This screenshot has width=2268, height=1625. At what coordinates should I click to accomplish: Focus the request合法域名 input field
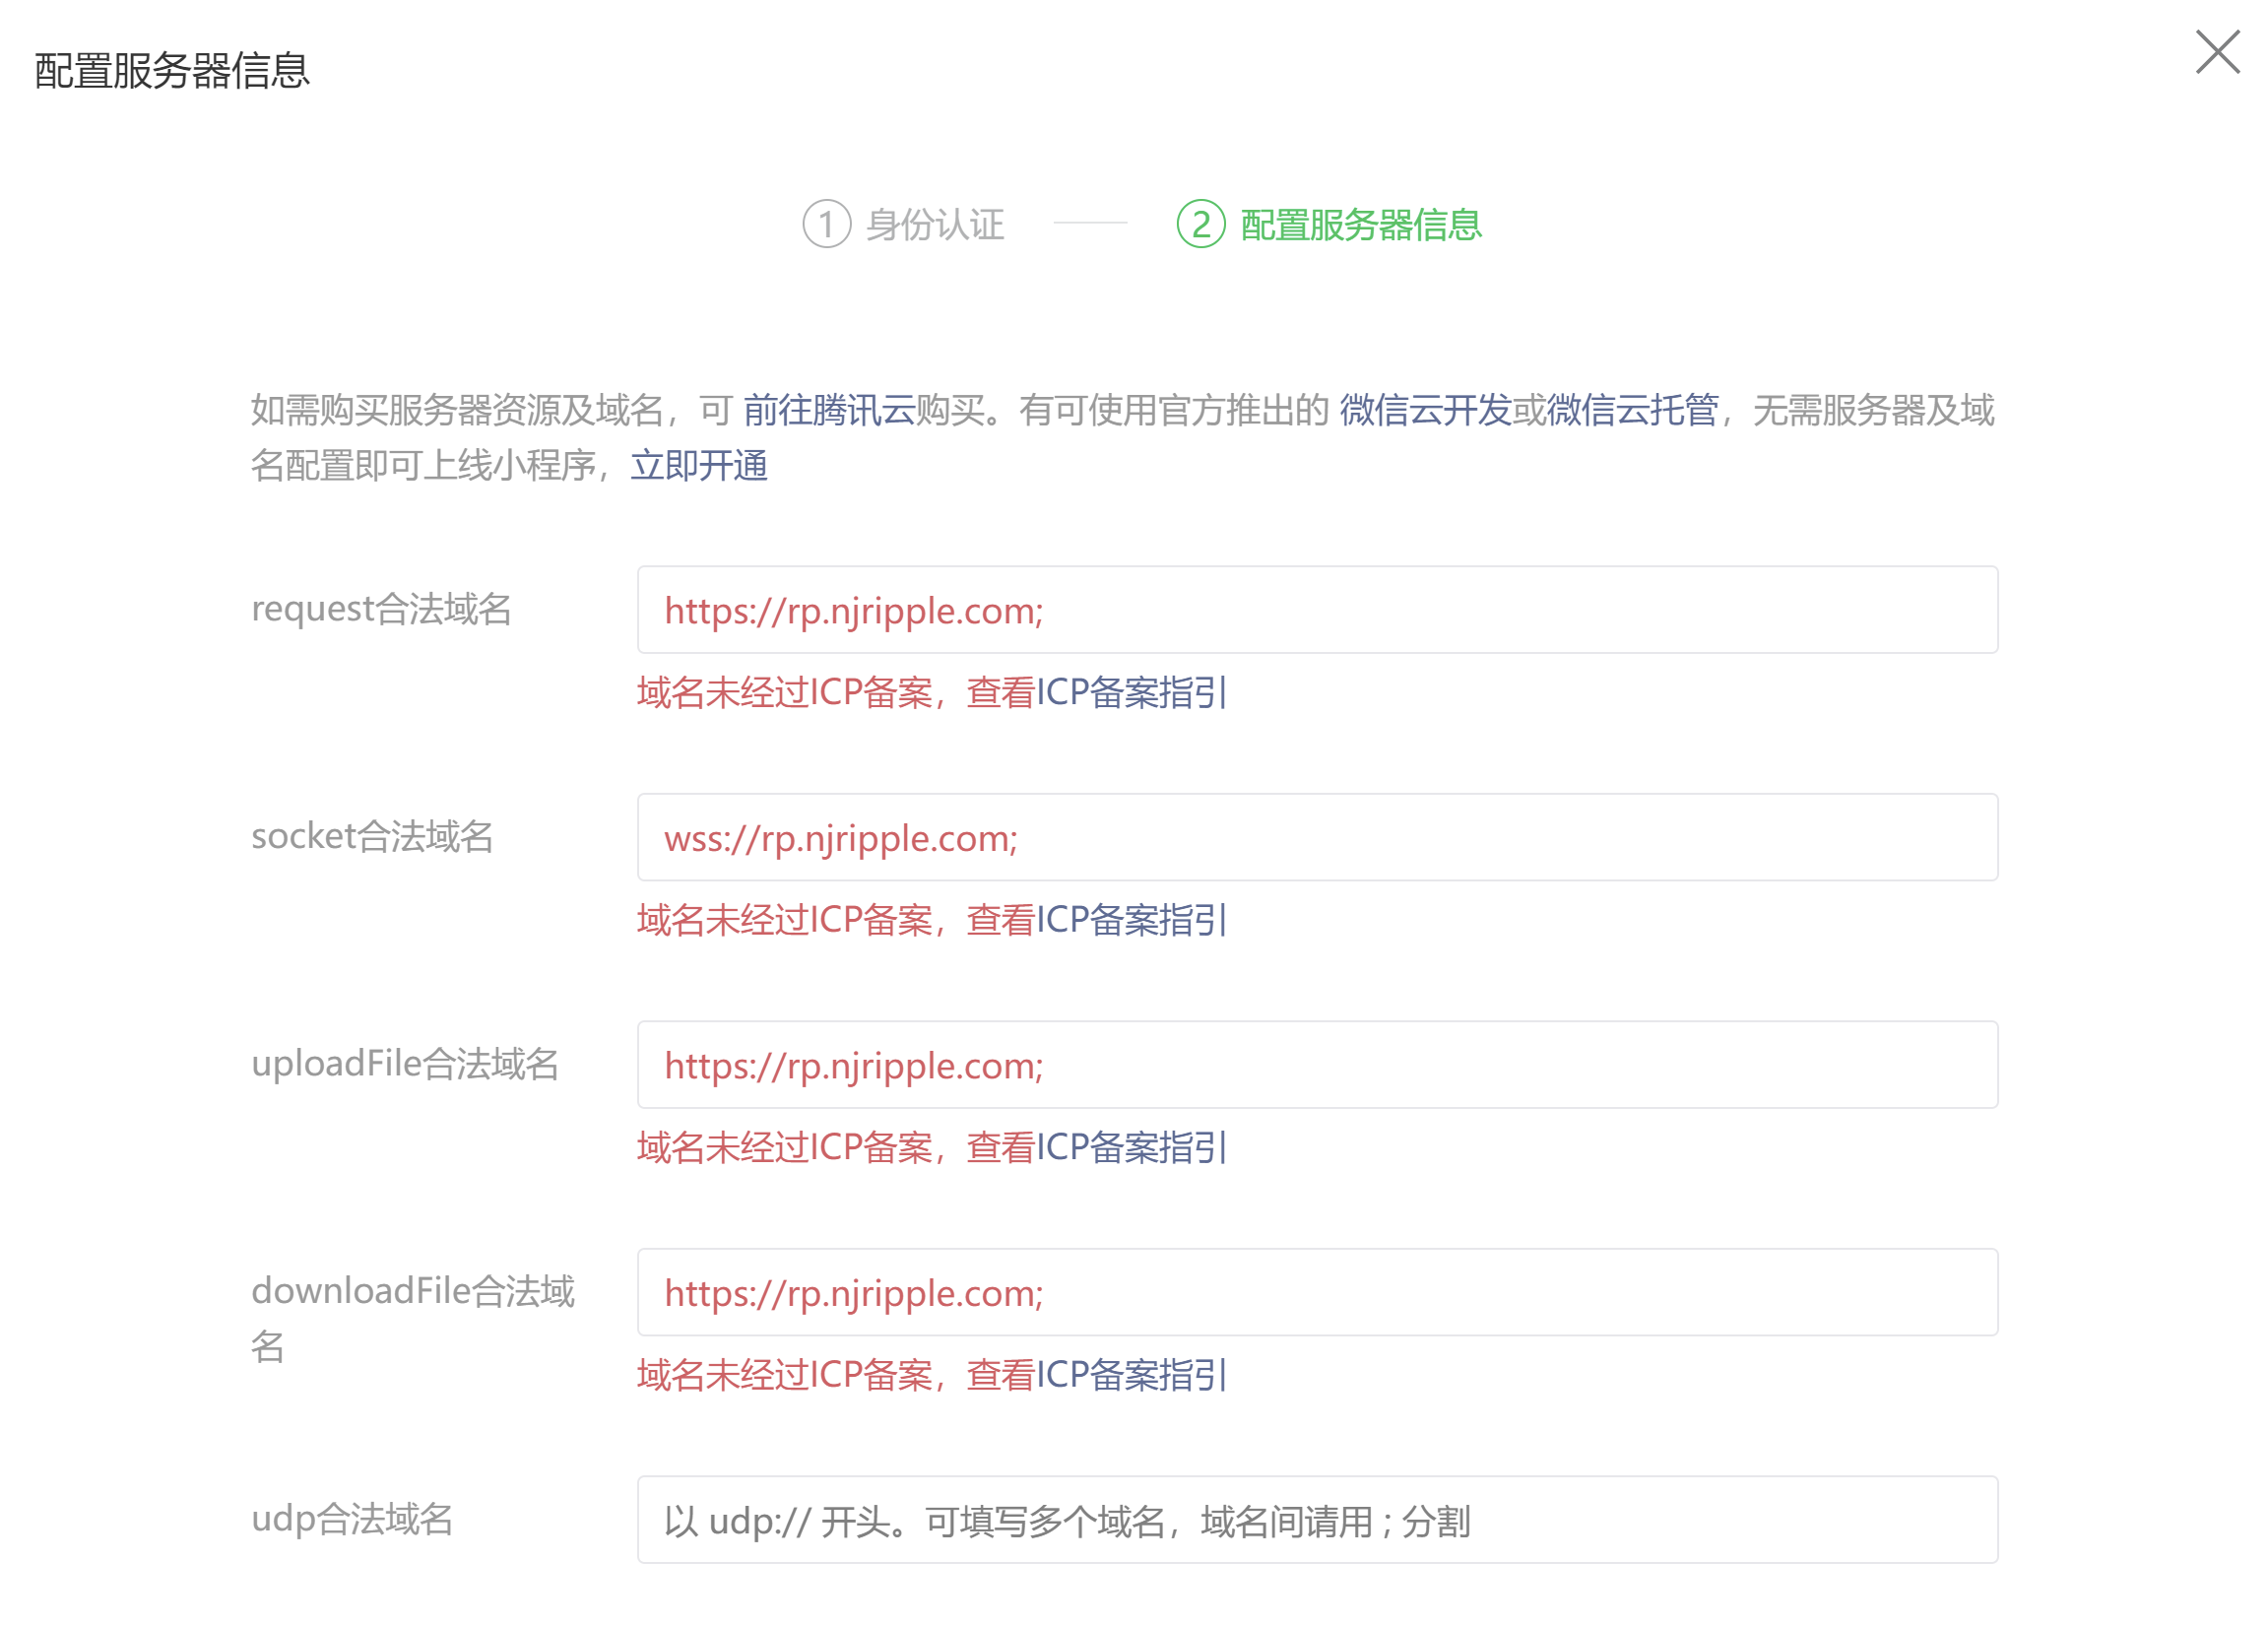[1317, 610]
